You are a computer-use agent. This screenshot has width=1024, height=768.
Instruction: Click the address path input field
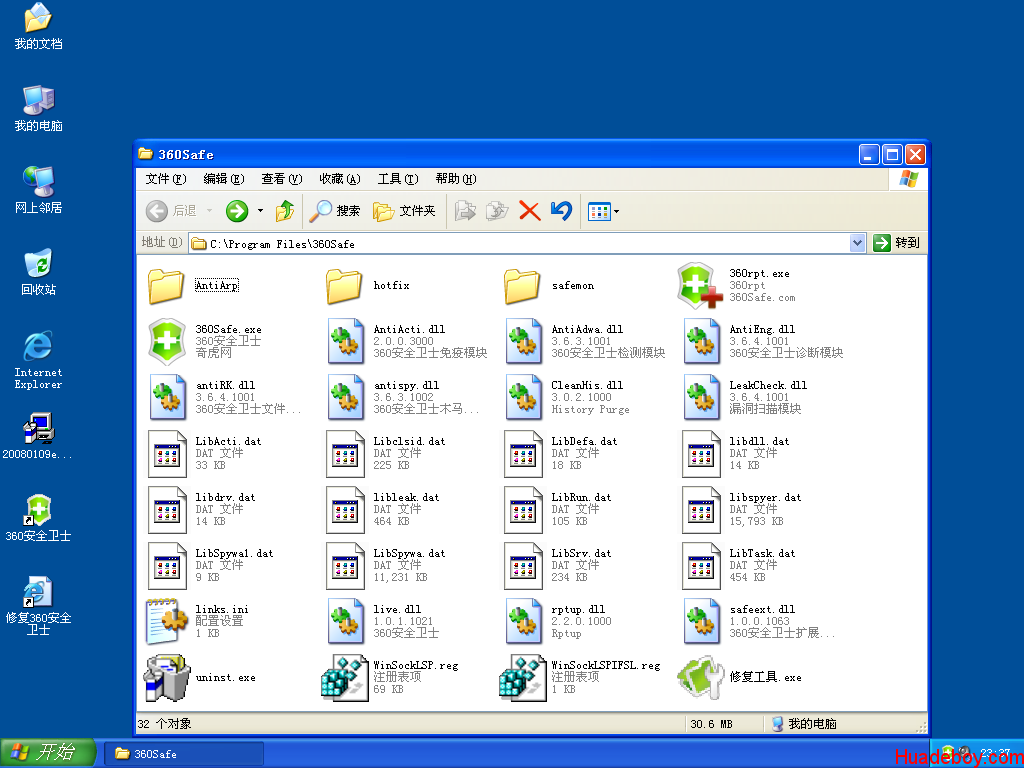[x=519, y=244]
